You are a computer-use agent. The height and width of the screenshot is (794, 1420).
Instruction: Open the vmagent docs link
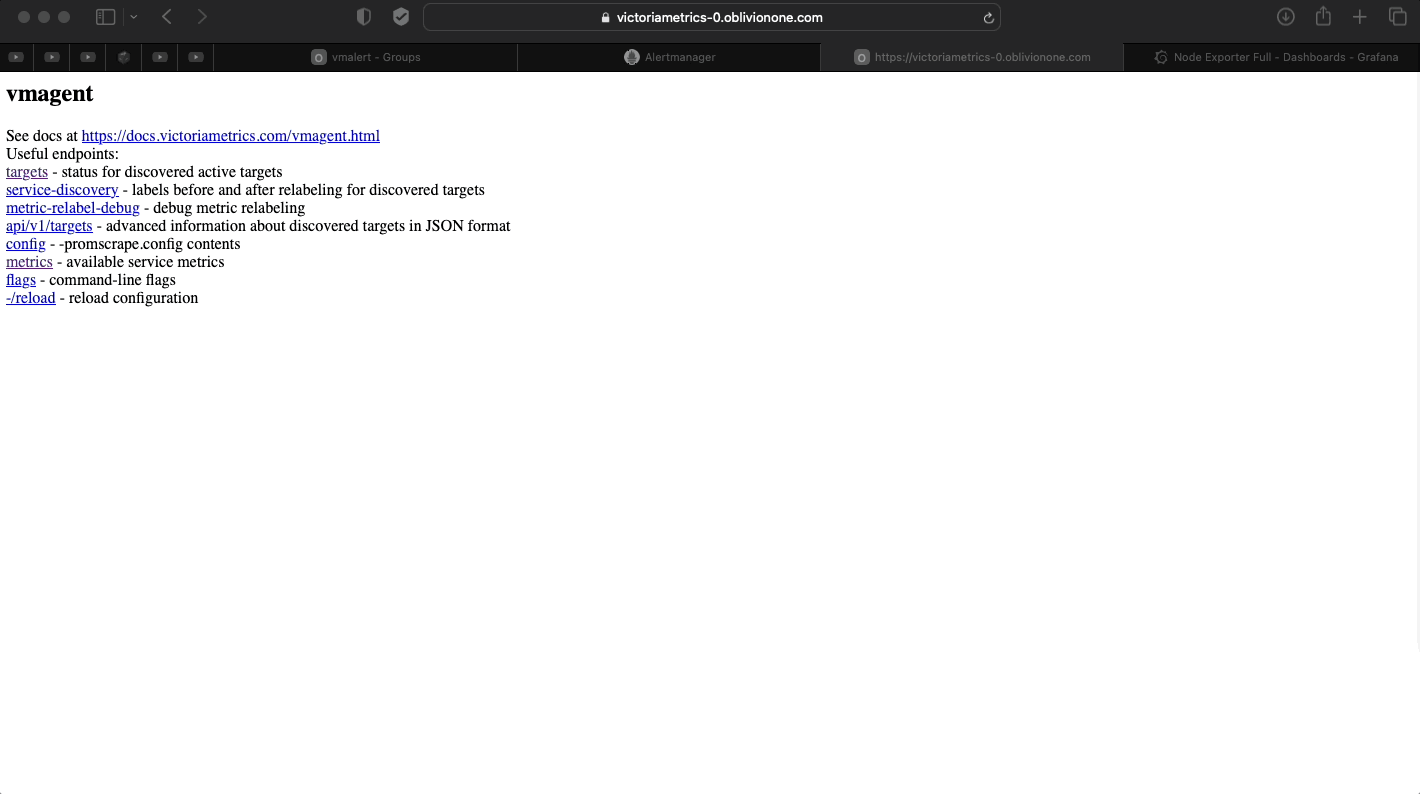click(x=230, y=136)
